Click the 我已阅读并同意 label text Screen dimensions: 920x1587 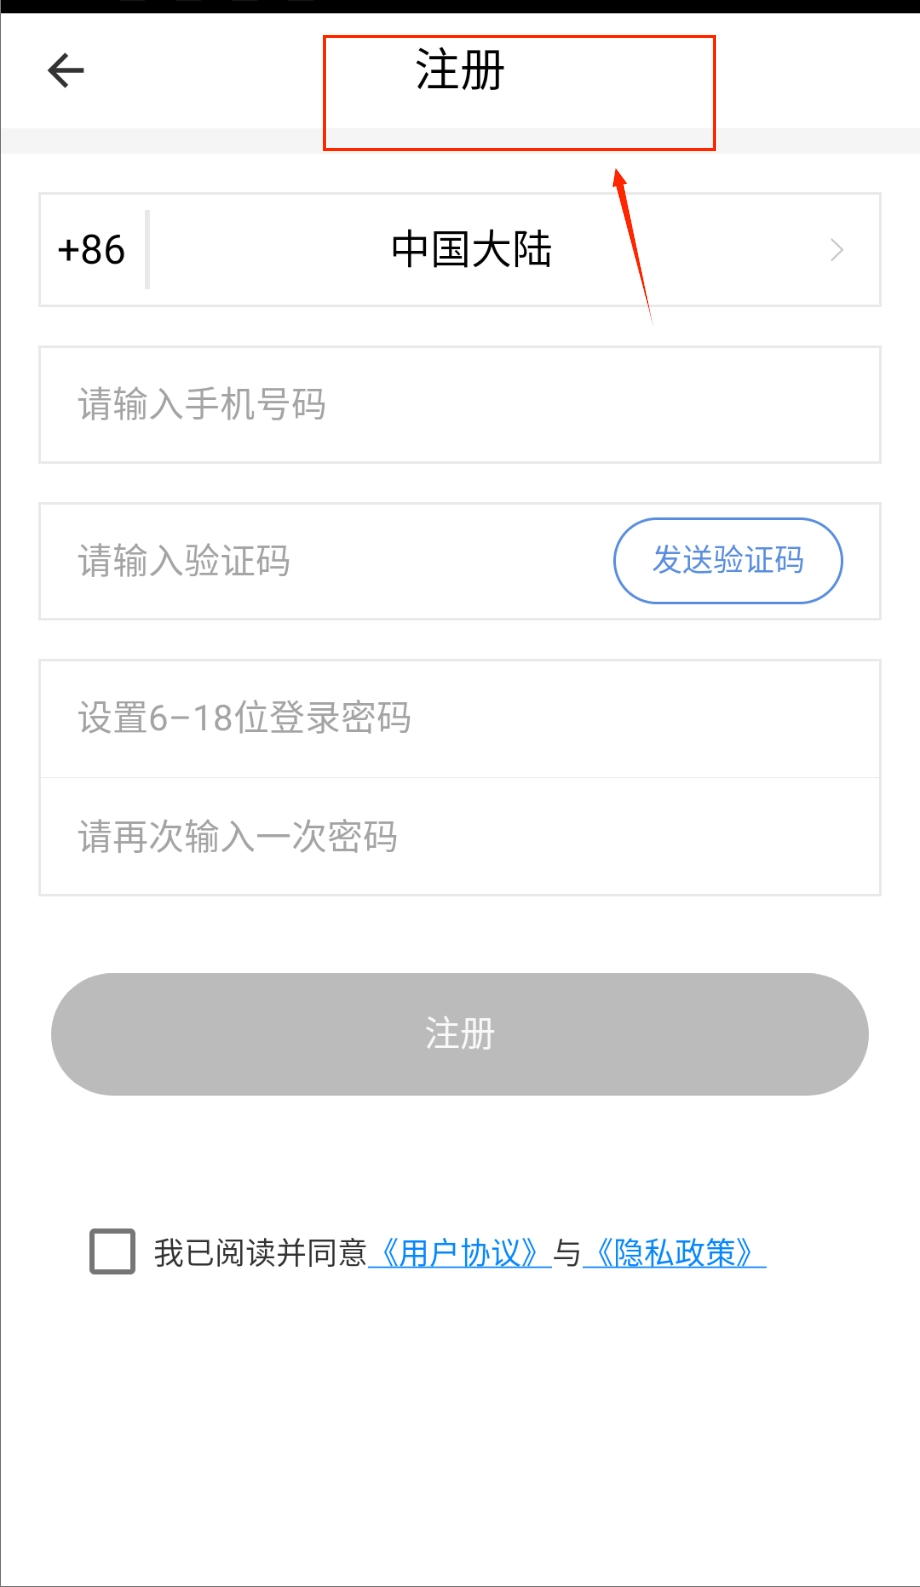[260, 1253]
